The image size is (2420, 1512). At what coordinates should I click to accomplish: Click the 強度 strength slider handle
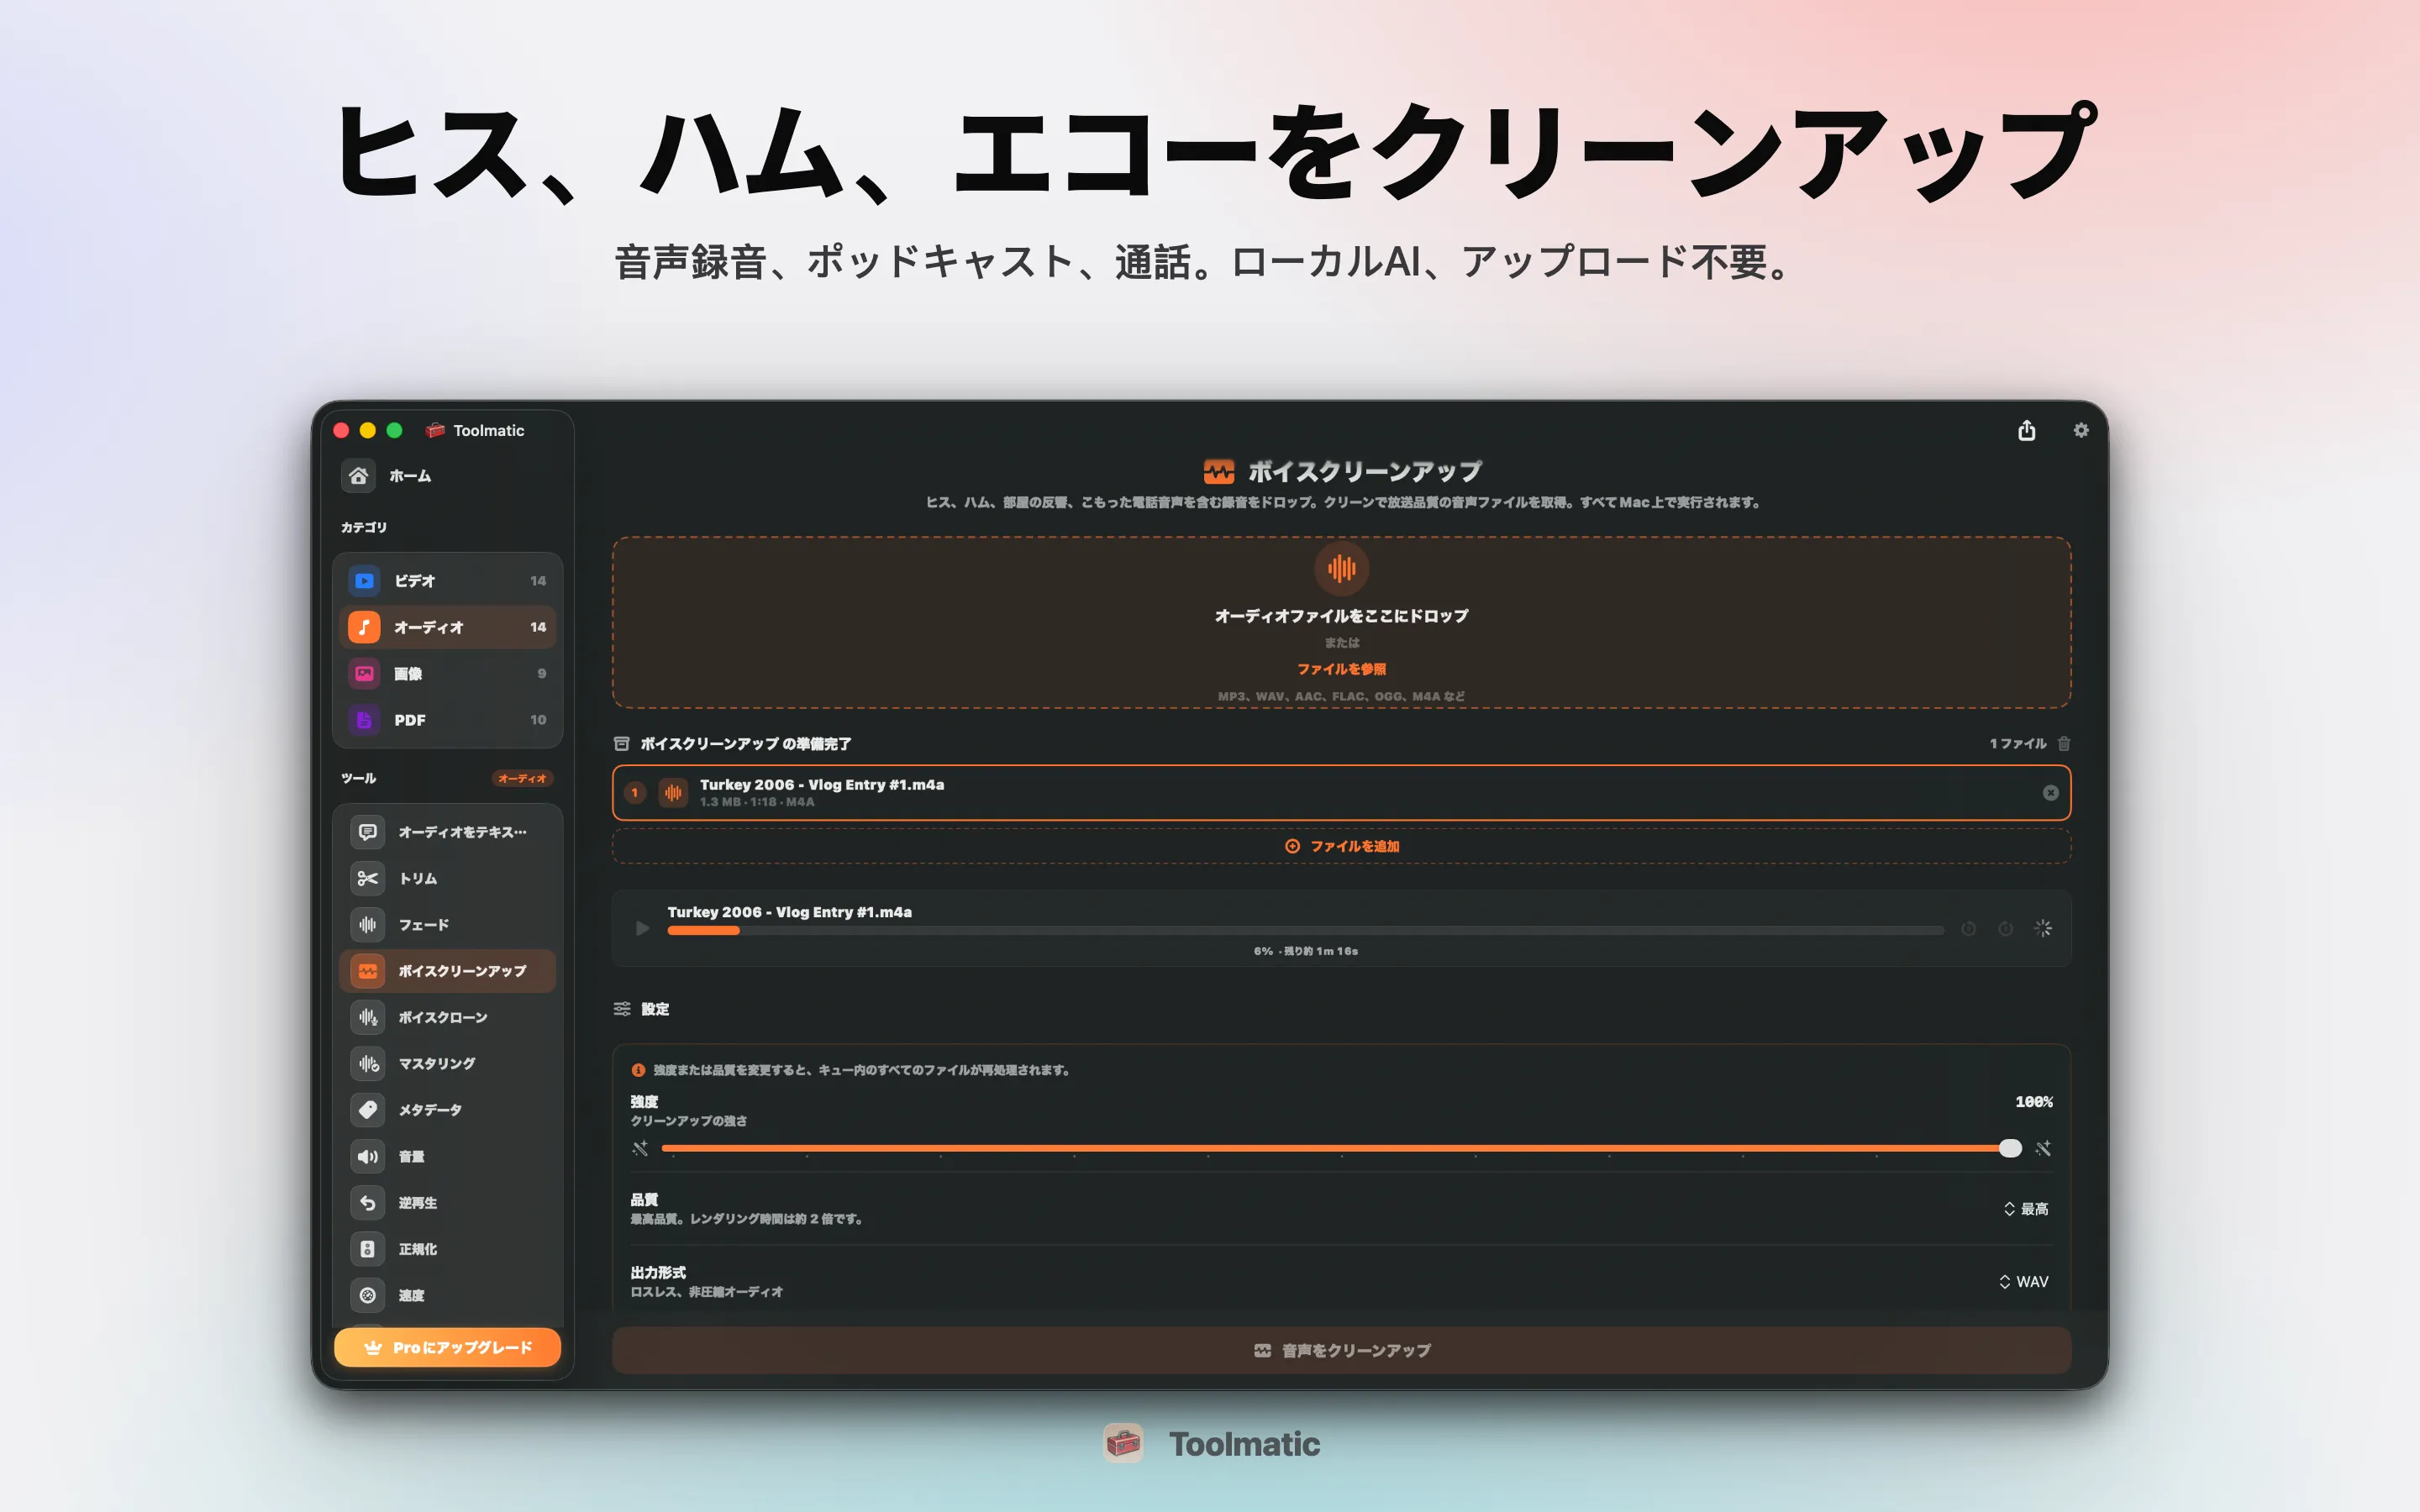2010,1148
